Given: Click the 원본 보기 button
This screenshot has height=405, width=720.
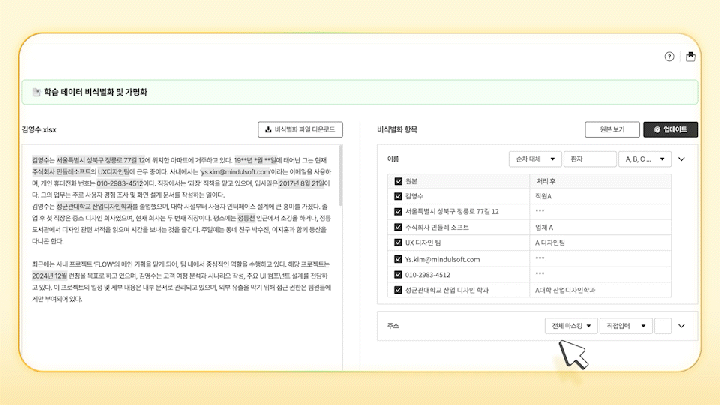Looking at the screenshot, I should (612, 129).
